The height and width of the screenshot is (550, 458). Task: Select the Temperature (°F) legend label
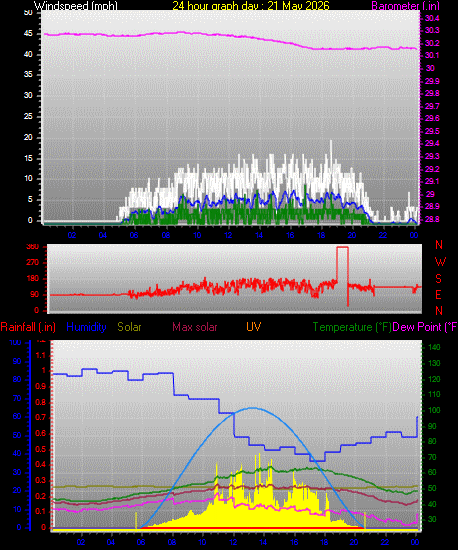[352, 327]
